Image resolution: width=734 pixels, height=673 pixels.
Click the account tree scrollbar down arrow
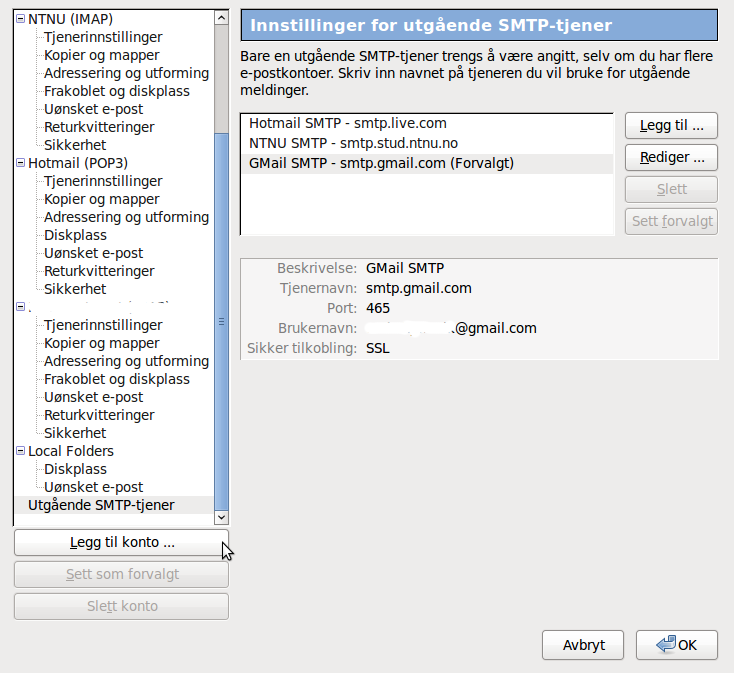point(221,517)
